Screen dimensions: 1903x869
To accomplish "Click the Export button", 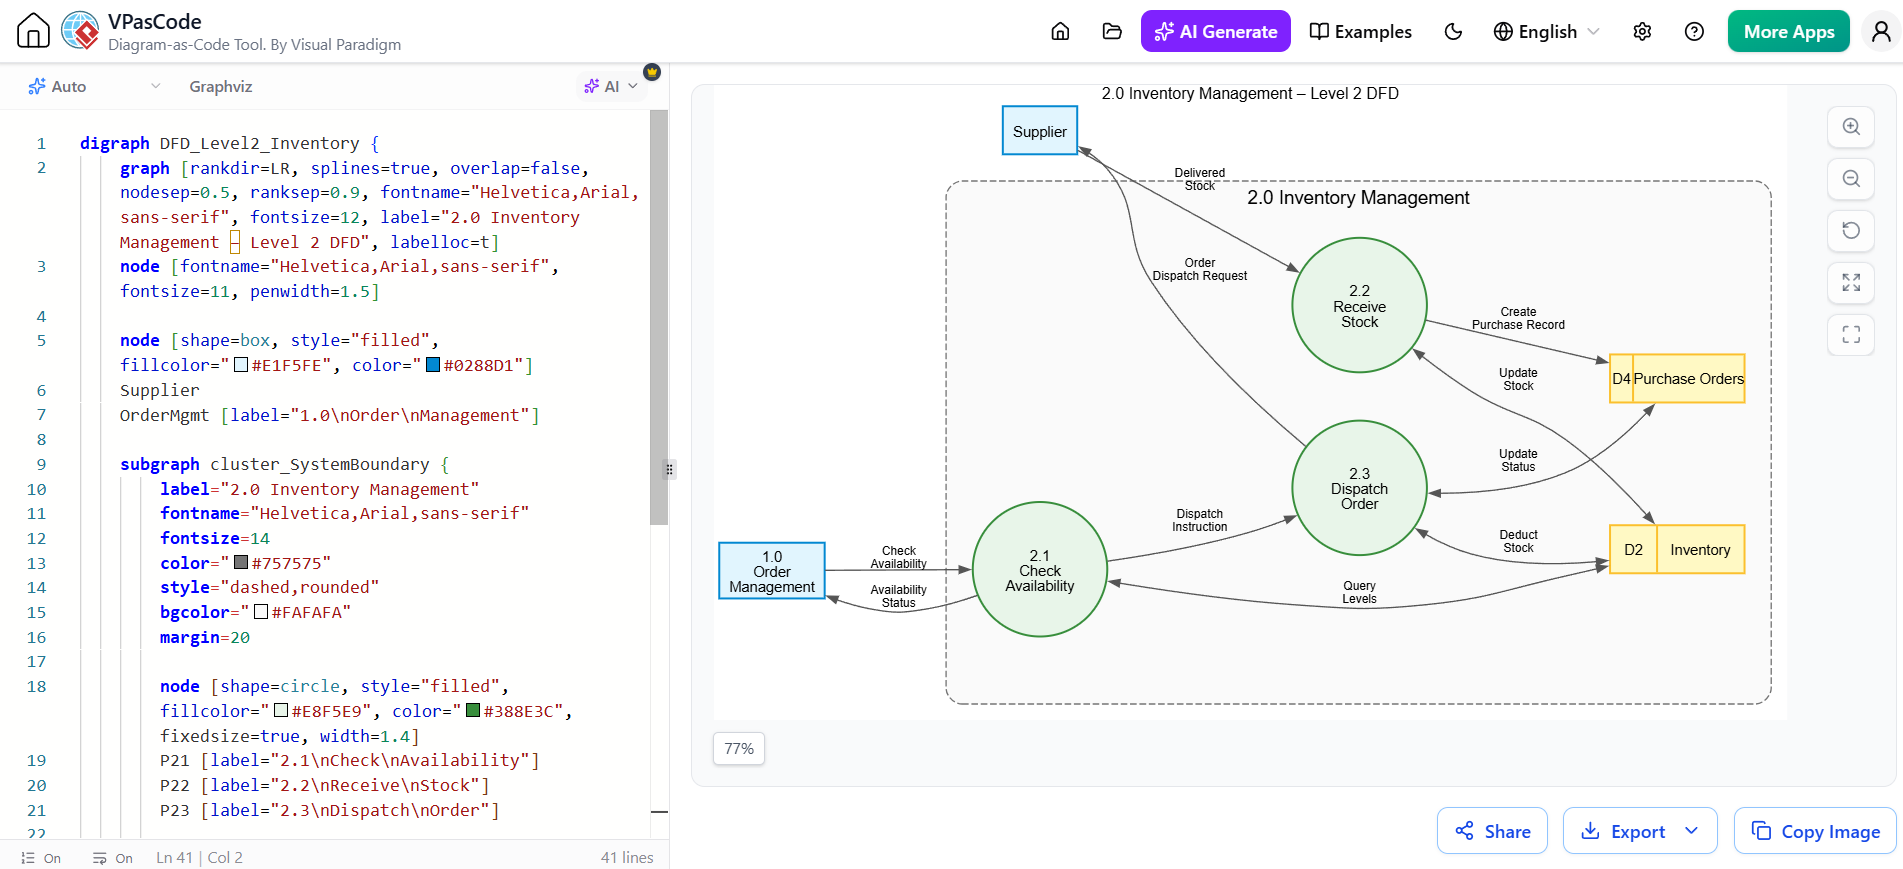I will pos(1623,831).
